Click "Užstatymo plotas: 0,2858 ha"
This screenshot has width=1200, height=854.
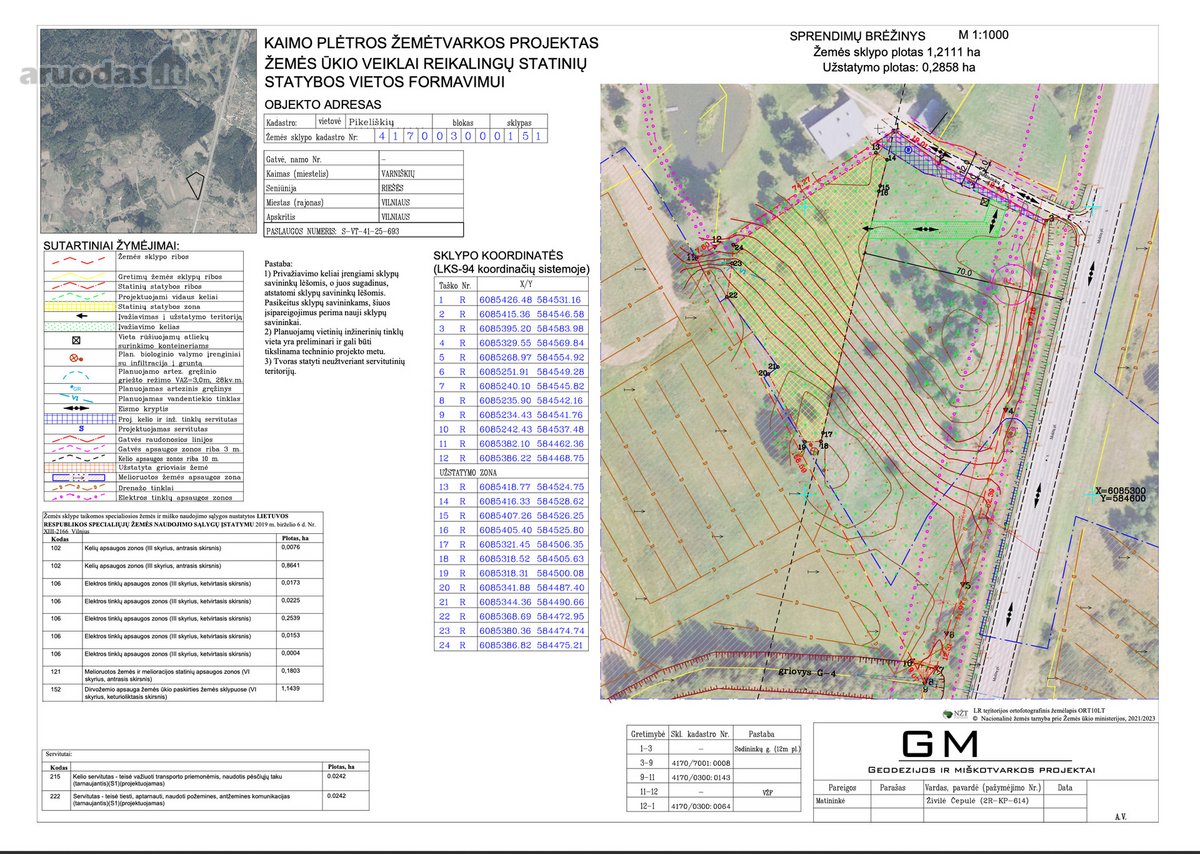click(898, 68)
